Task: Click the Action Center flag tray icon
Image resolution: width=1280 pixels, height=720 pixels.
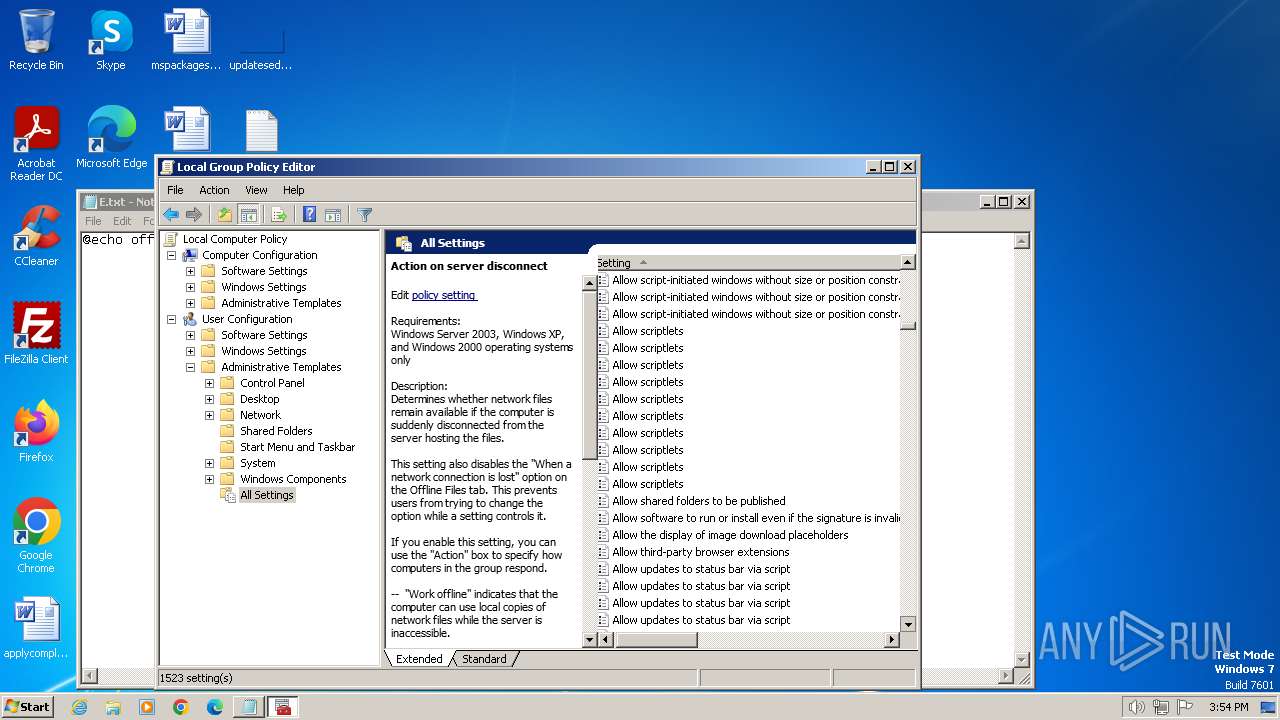Action: pyautogui.click(x=1184, y=707)
